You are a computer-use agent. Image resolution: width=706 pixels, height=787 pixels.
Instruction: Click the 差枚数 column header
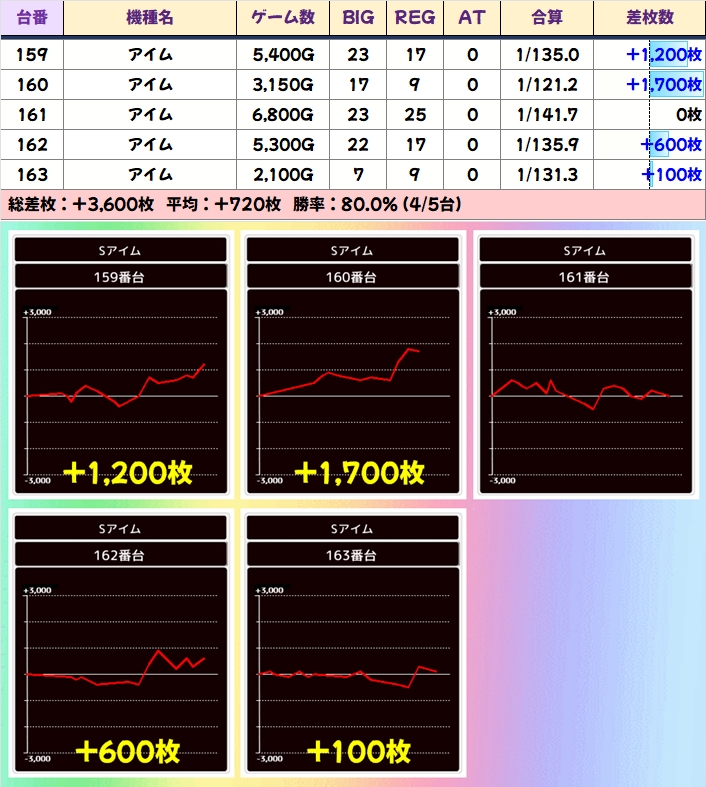[649, 17]
